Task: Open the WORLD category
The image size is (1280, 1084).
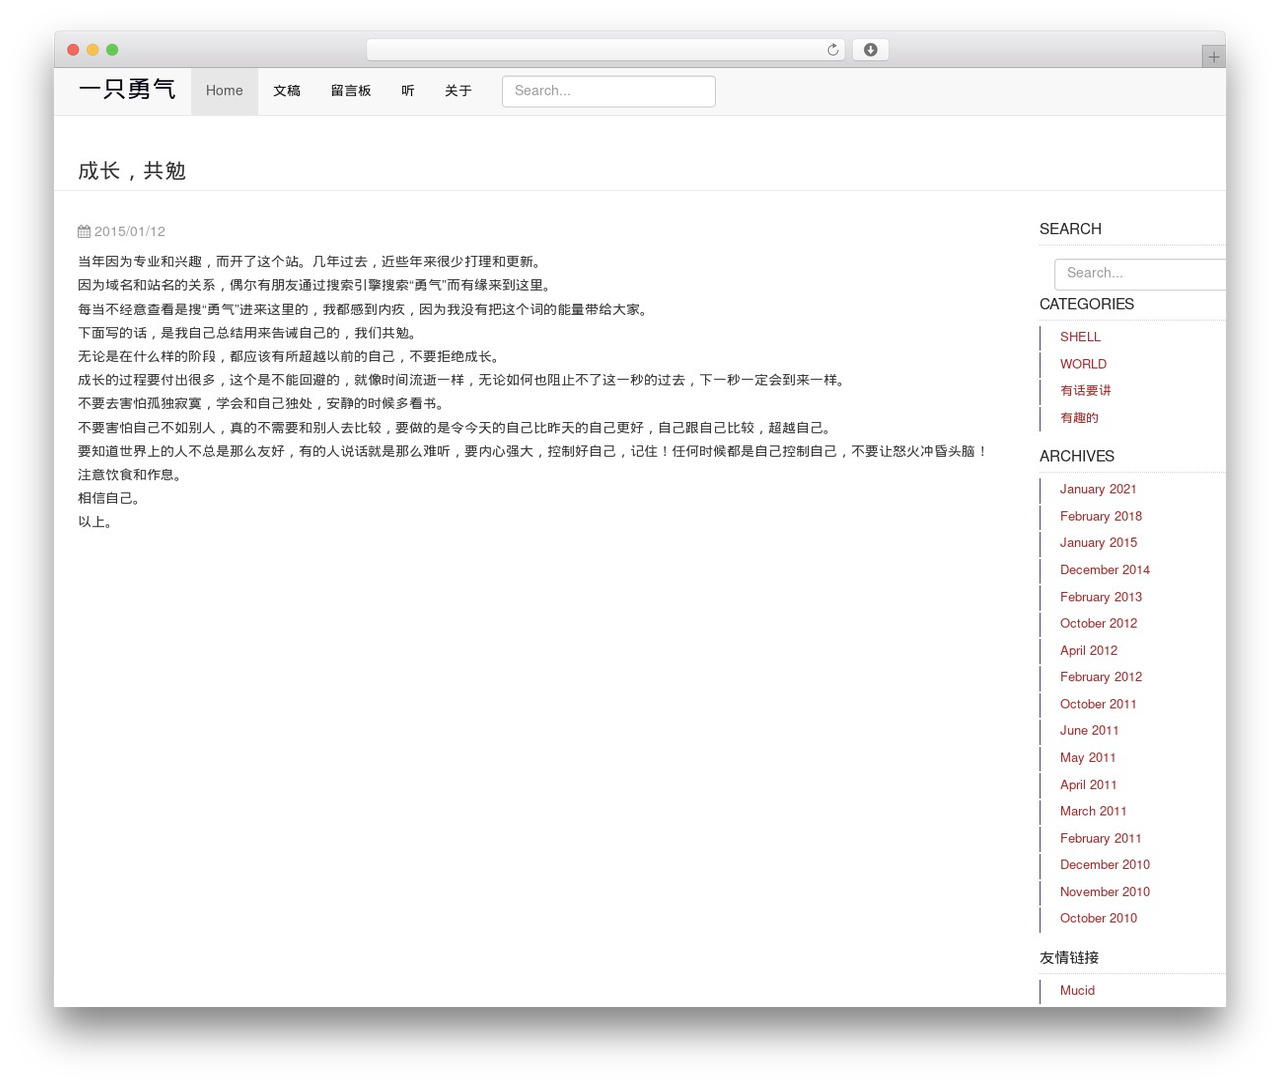Action: [1083, 364]
